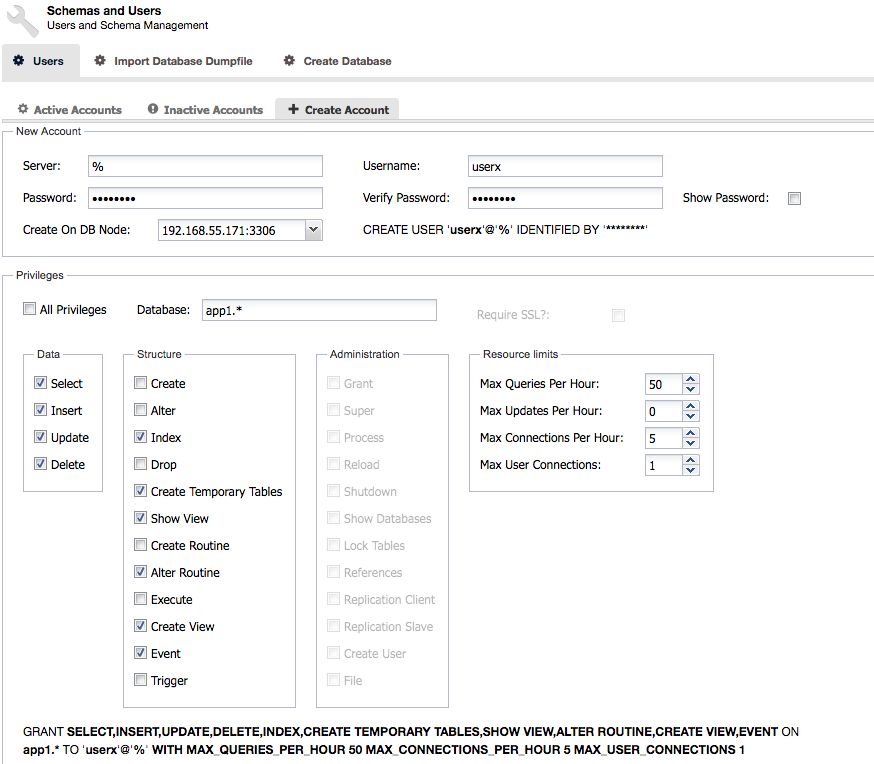Enable the Create Routine privilege
Image resolution: width=874 pixels, height=764 pixels.
140,544
